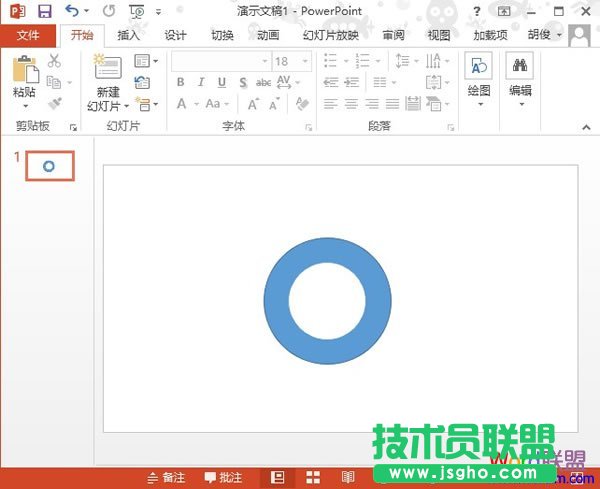Toggle Underline formatting

click(222, 82)
